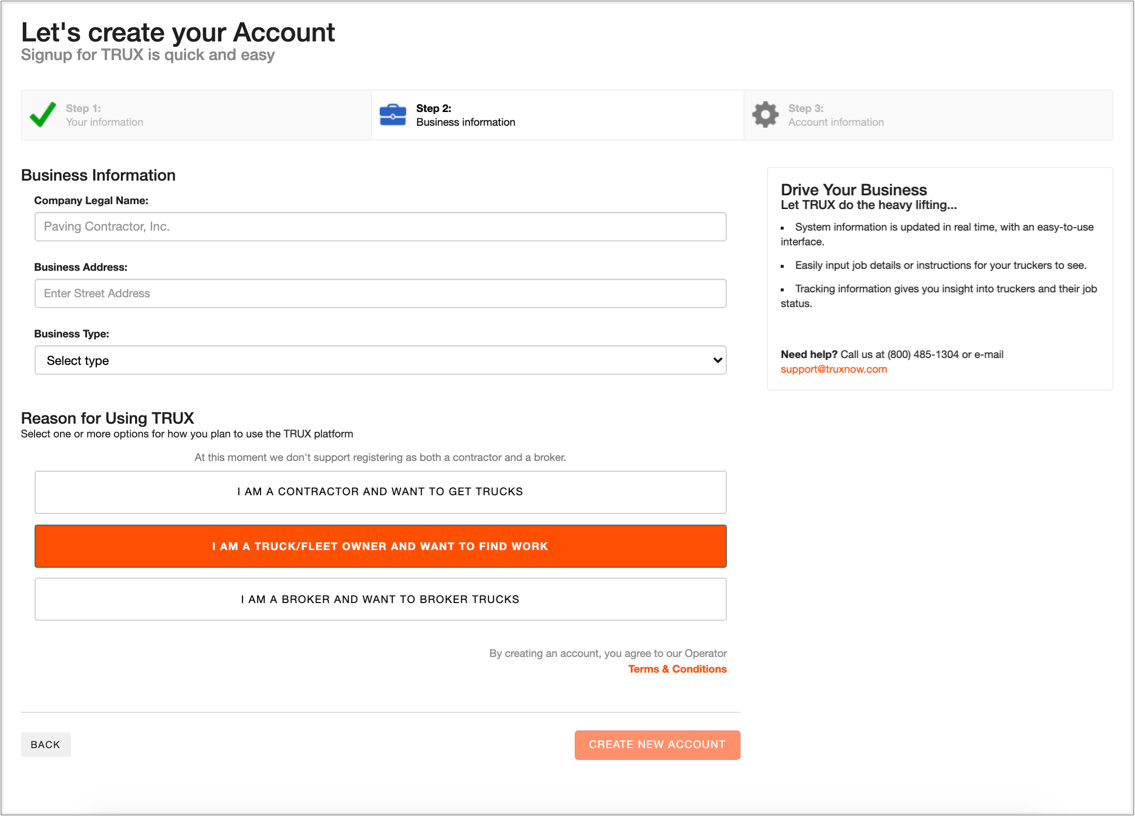
Task: Click the 'Tracking information gives you insight' bullet
Action: (939, 295)
